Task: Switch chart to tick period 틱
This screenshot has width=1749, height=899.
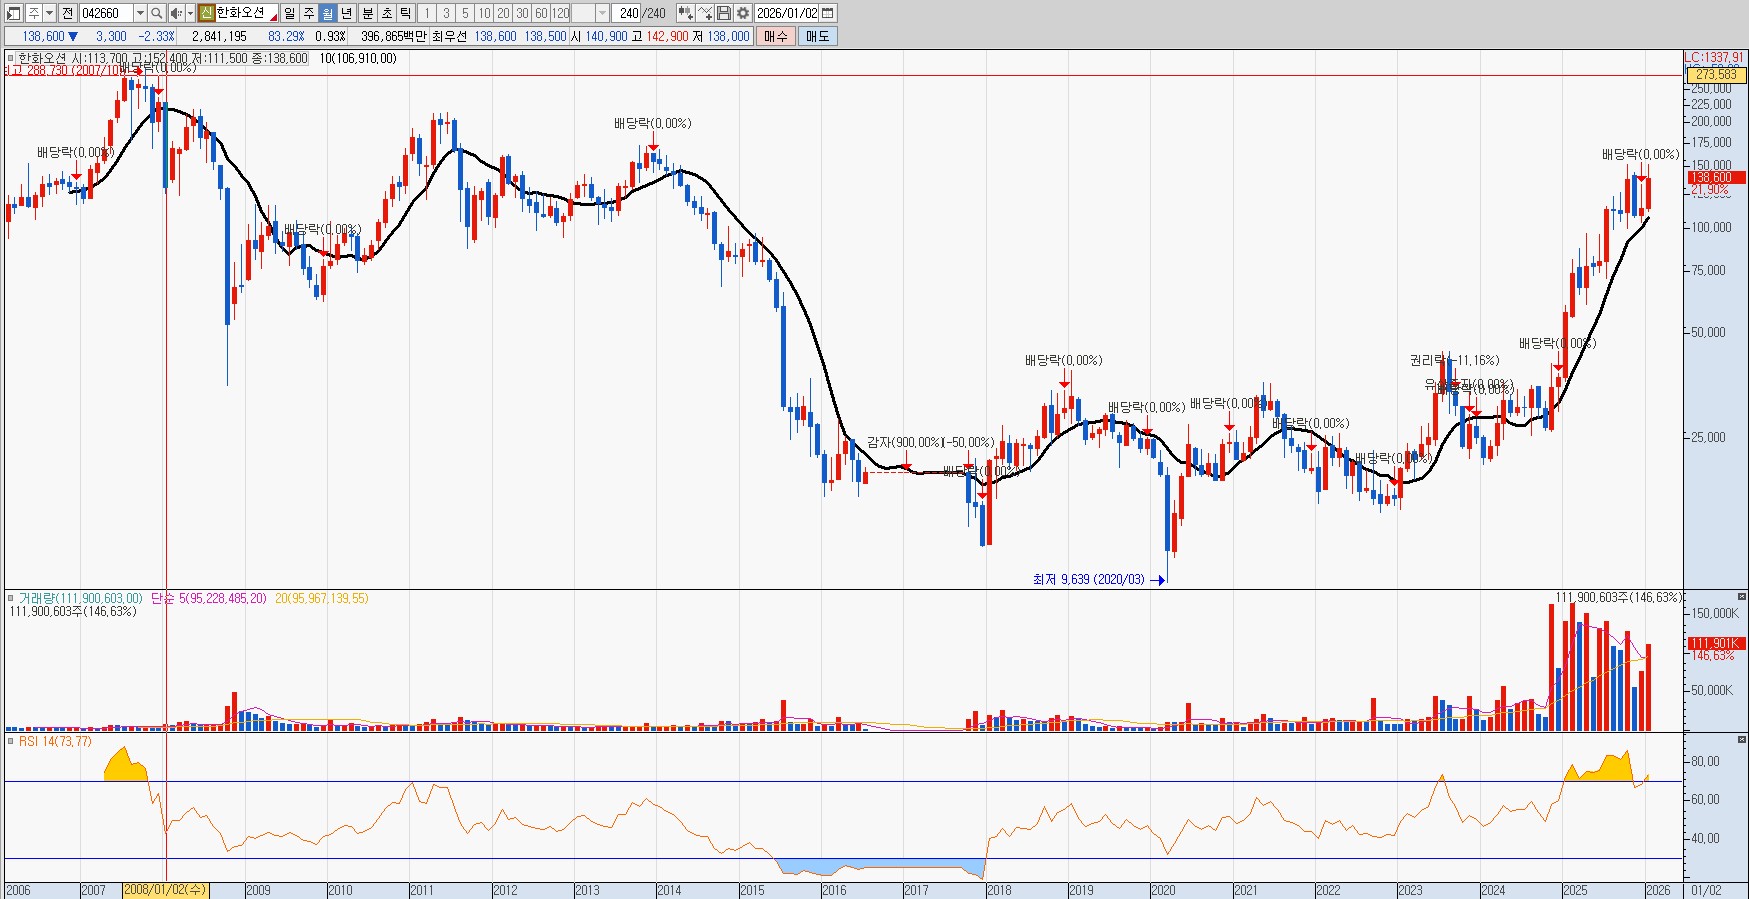Action: (406, 13)
